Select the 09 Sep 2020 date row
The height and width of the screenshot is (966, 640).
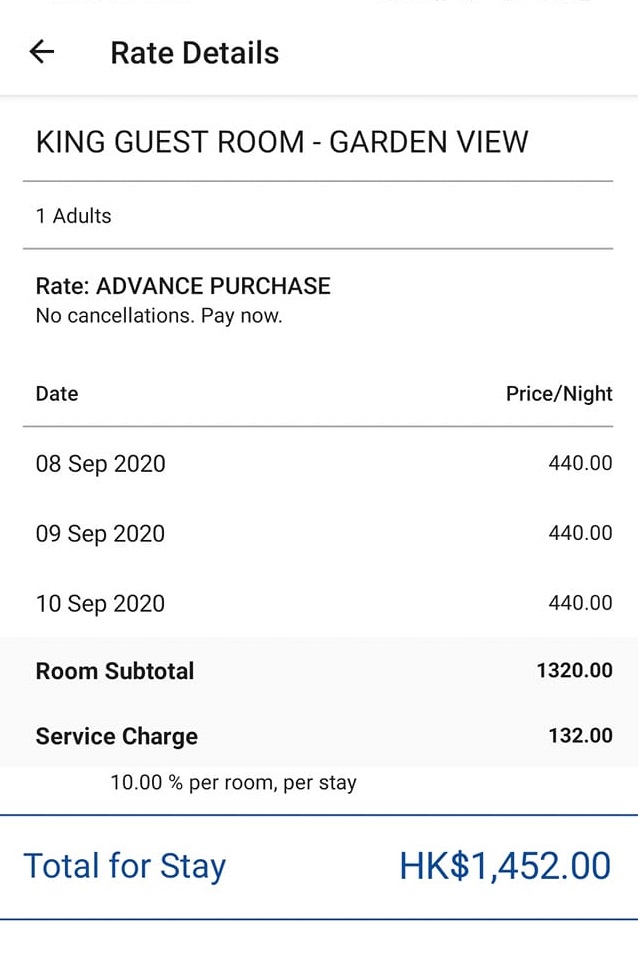click(101, 534)
